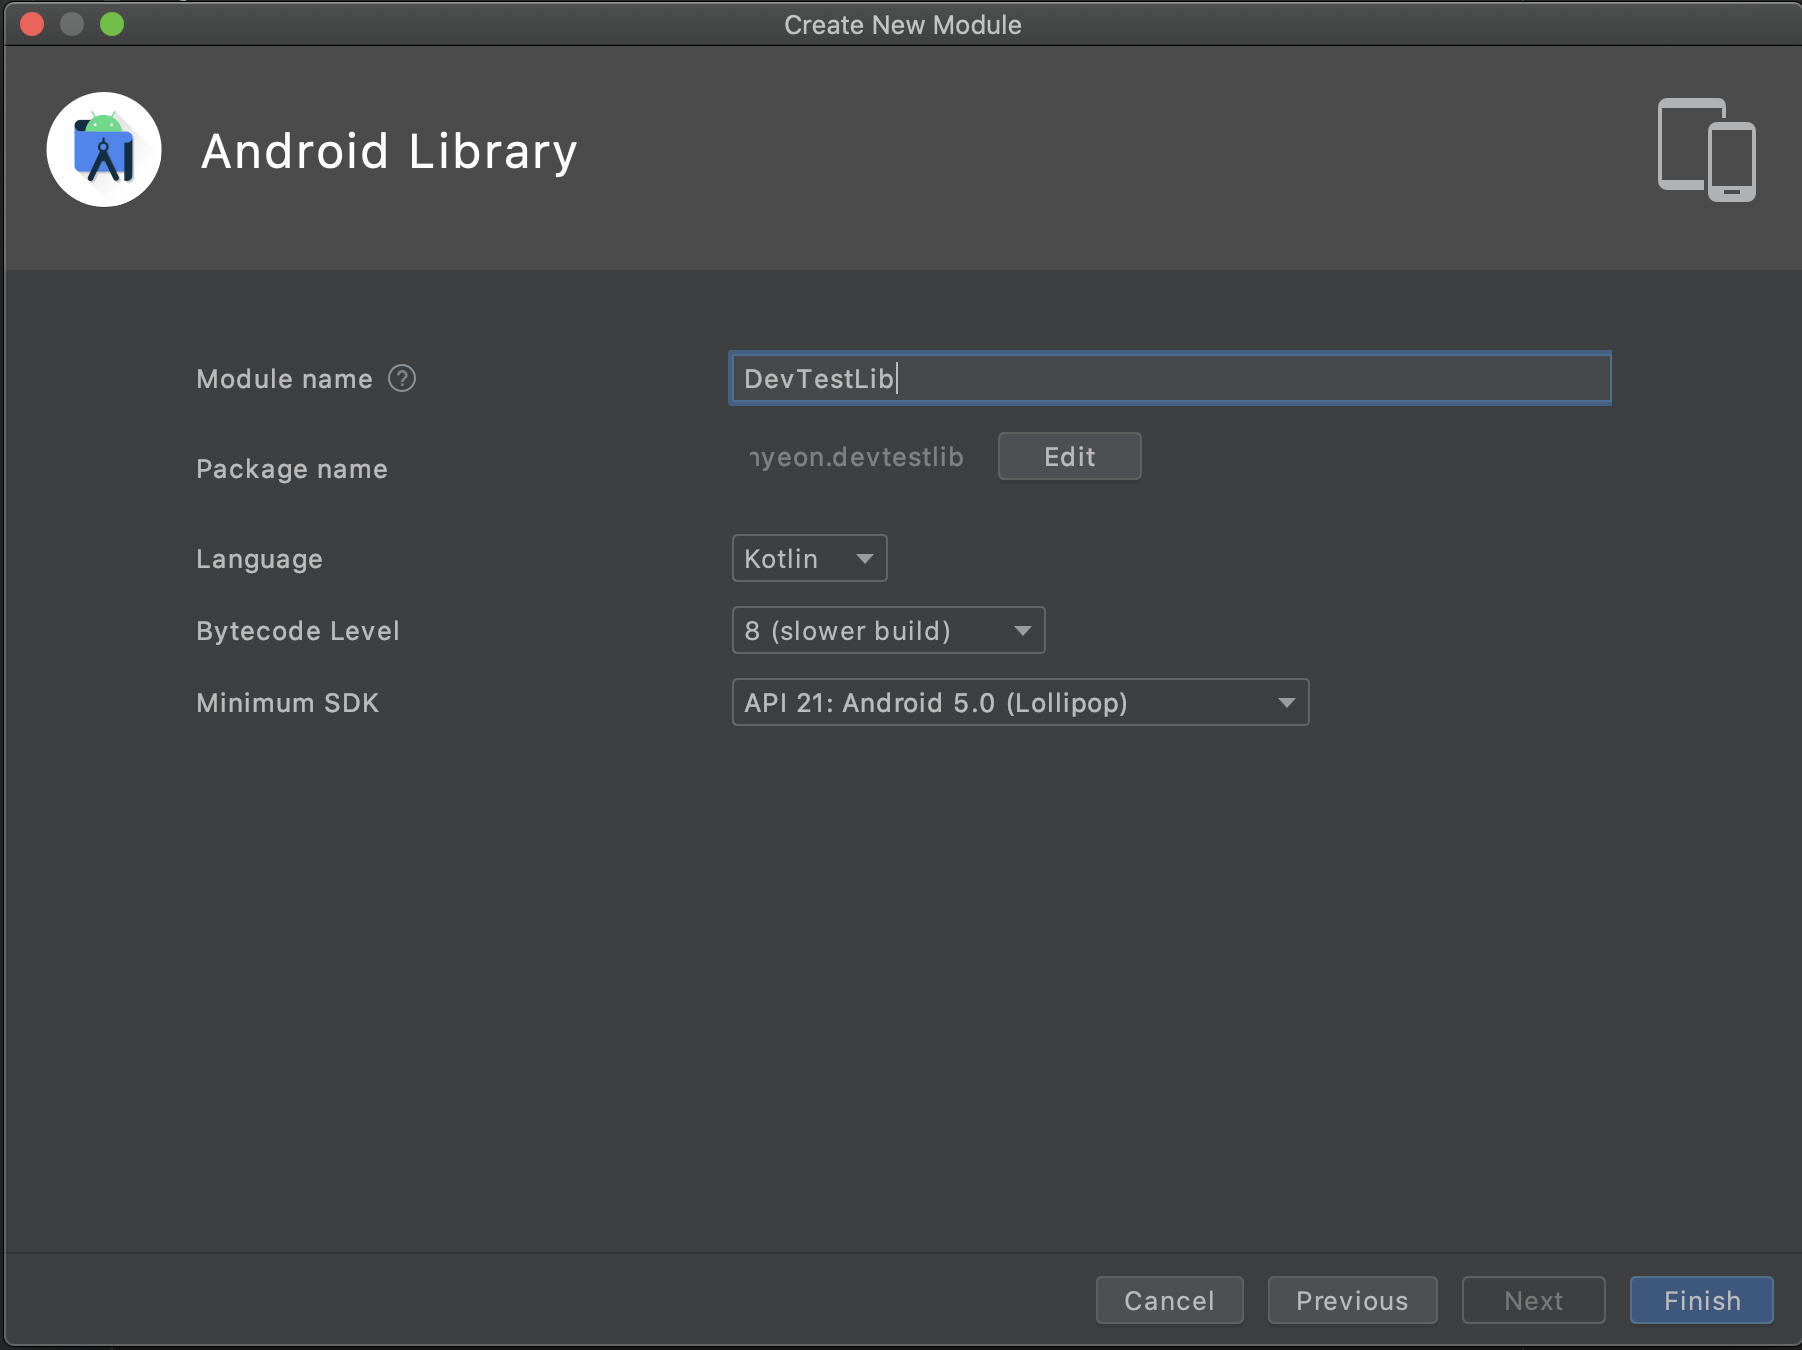This screenshot has height=1350, width=1802.
Task: Click the Create New Module title text
Action: point(902,25)
